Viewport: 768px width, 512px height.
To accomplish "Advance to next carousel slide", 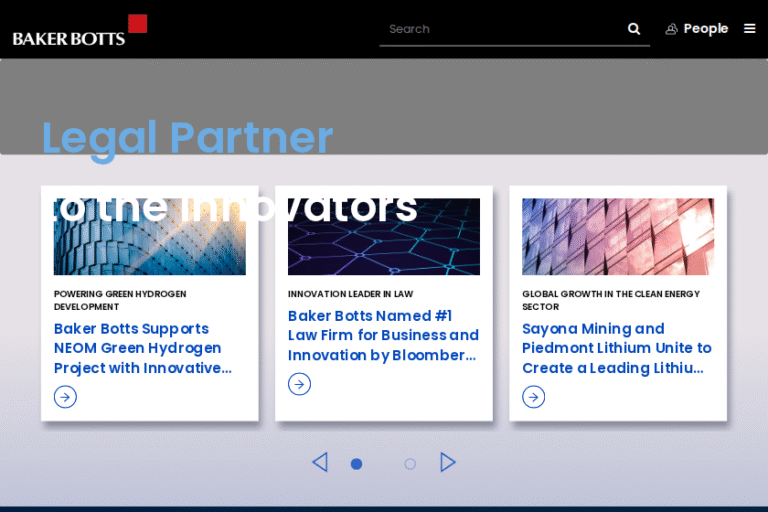I will (x=448, y=462).
